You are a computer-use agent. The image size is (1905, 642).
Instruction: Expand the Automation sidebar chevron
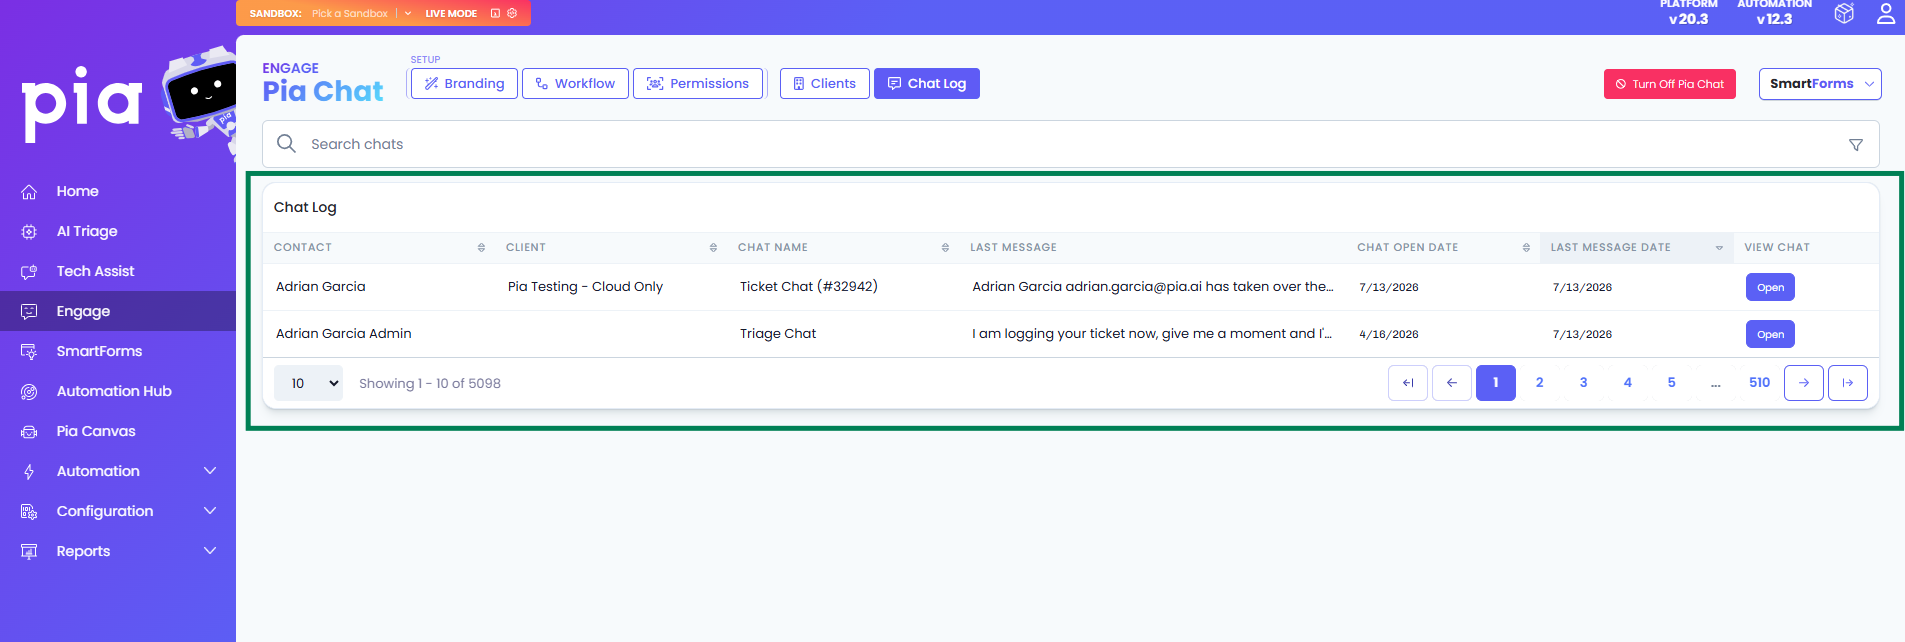(210, 471)
